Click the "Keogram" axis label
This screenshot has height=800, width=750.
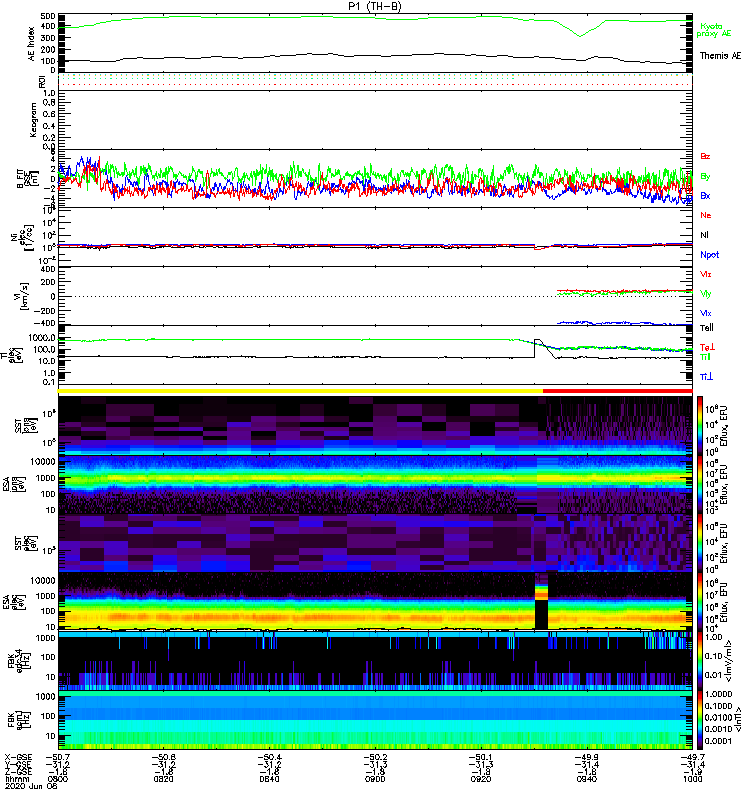click(x=33, y=120)
